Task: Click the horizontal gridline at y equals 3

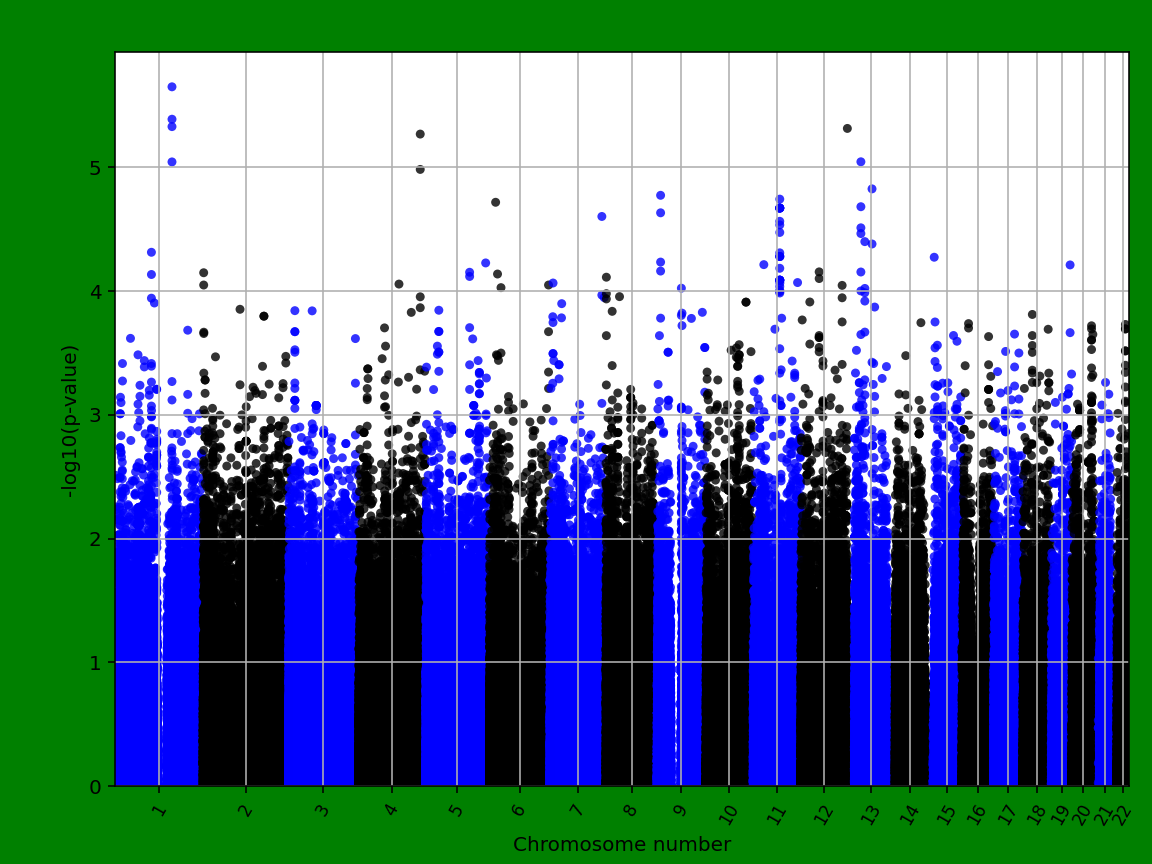Action: [600, 413]
